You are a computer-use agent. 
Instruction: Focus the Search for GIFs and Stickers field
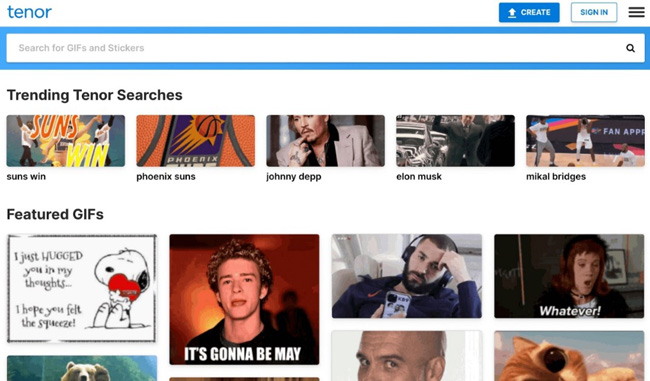coord(325,48)
